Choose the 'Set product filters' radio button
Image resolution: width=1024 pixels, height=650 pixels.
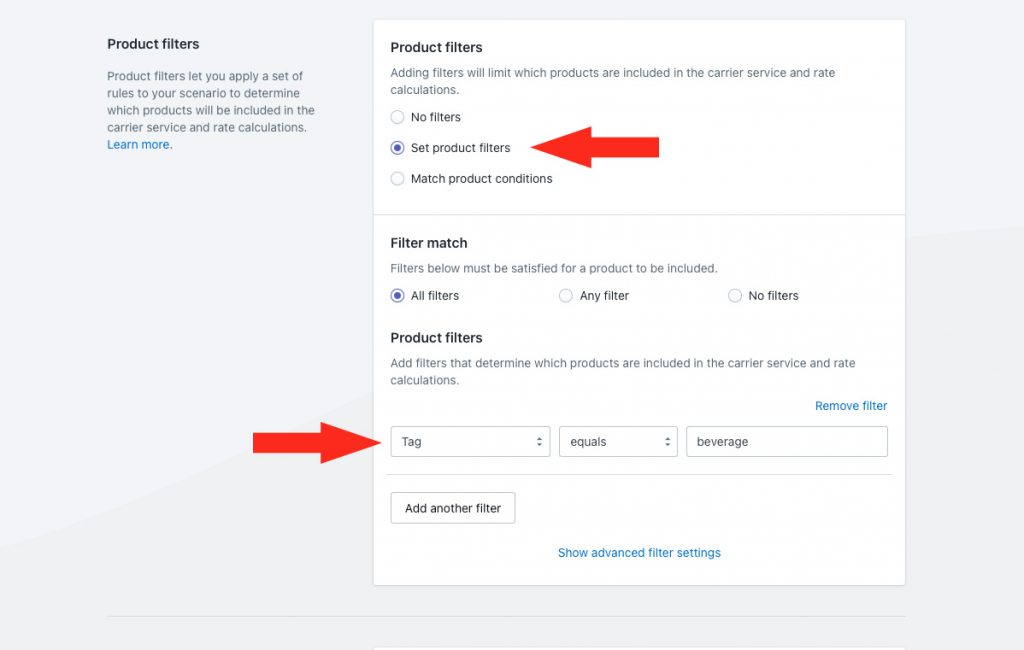pyautogui.click(x=397, y=148)
